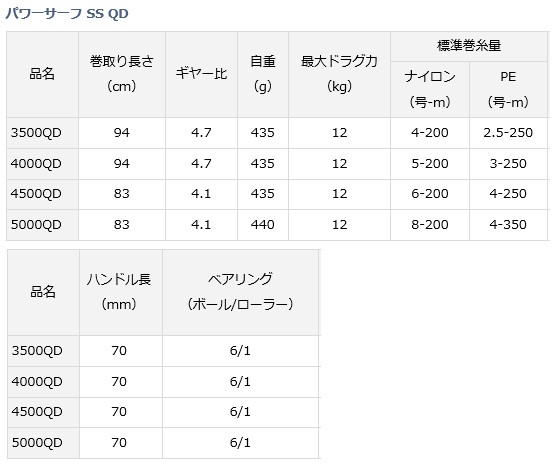The width and height of the screenshot is (554, 467).
Task: Click the ギヤー比 column header
Action: [201, 74]
